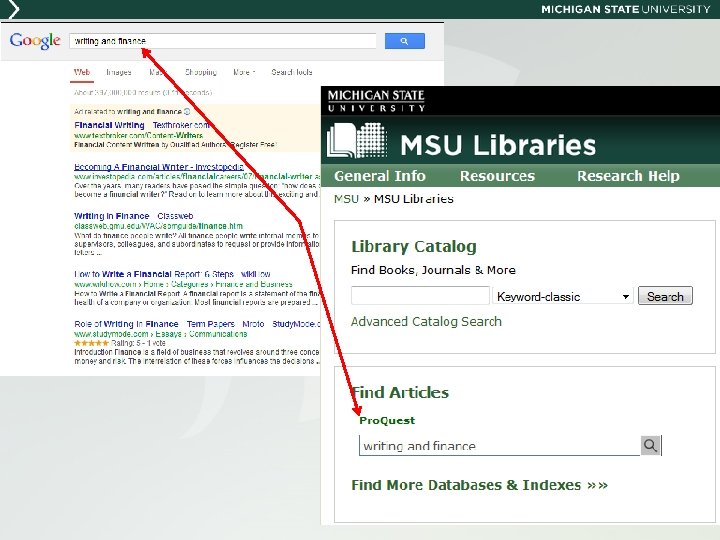The image size is (720, 540).
Task: Click the classweb.gmu.edu result URL
Action: point(158,226)
